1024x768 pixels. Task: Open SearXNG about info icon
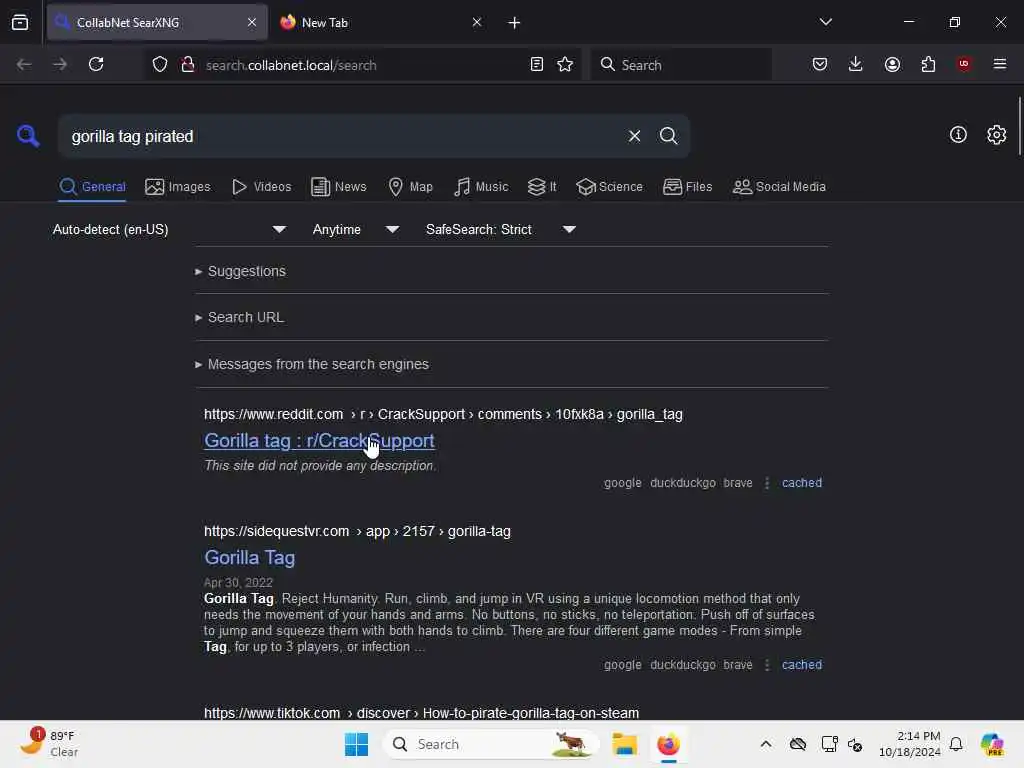point(958,135)
